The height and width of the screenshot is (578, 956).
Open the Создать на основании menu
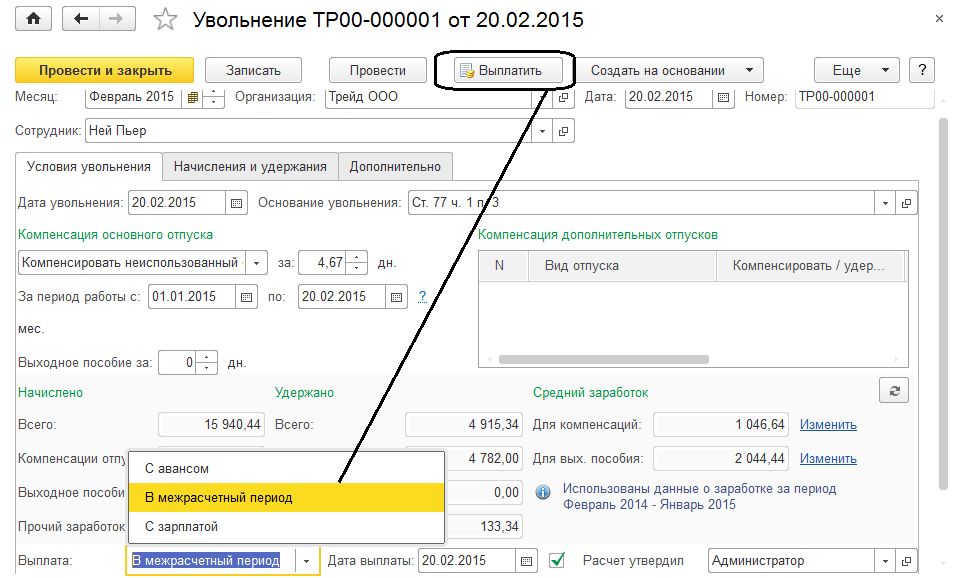[669, 70]
